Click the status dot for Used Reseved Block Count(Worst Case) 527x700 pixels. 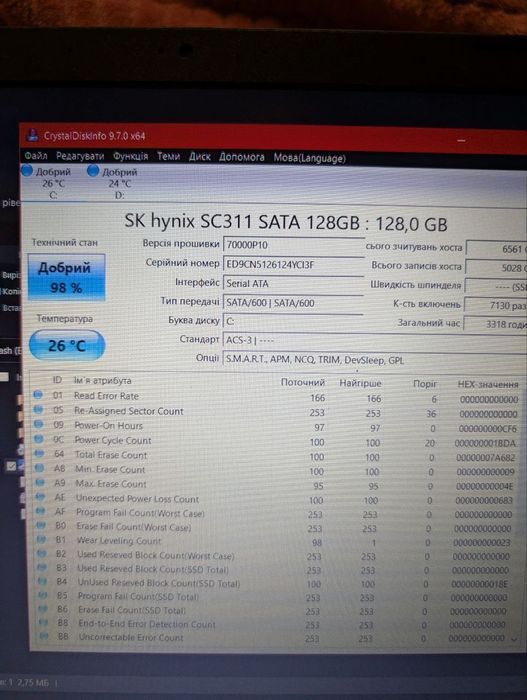tap(42, 554)
